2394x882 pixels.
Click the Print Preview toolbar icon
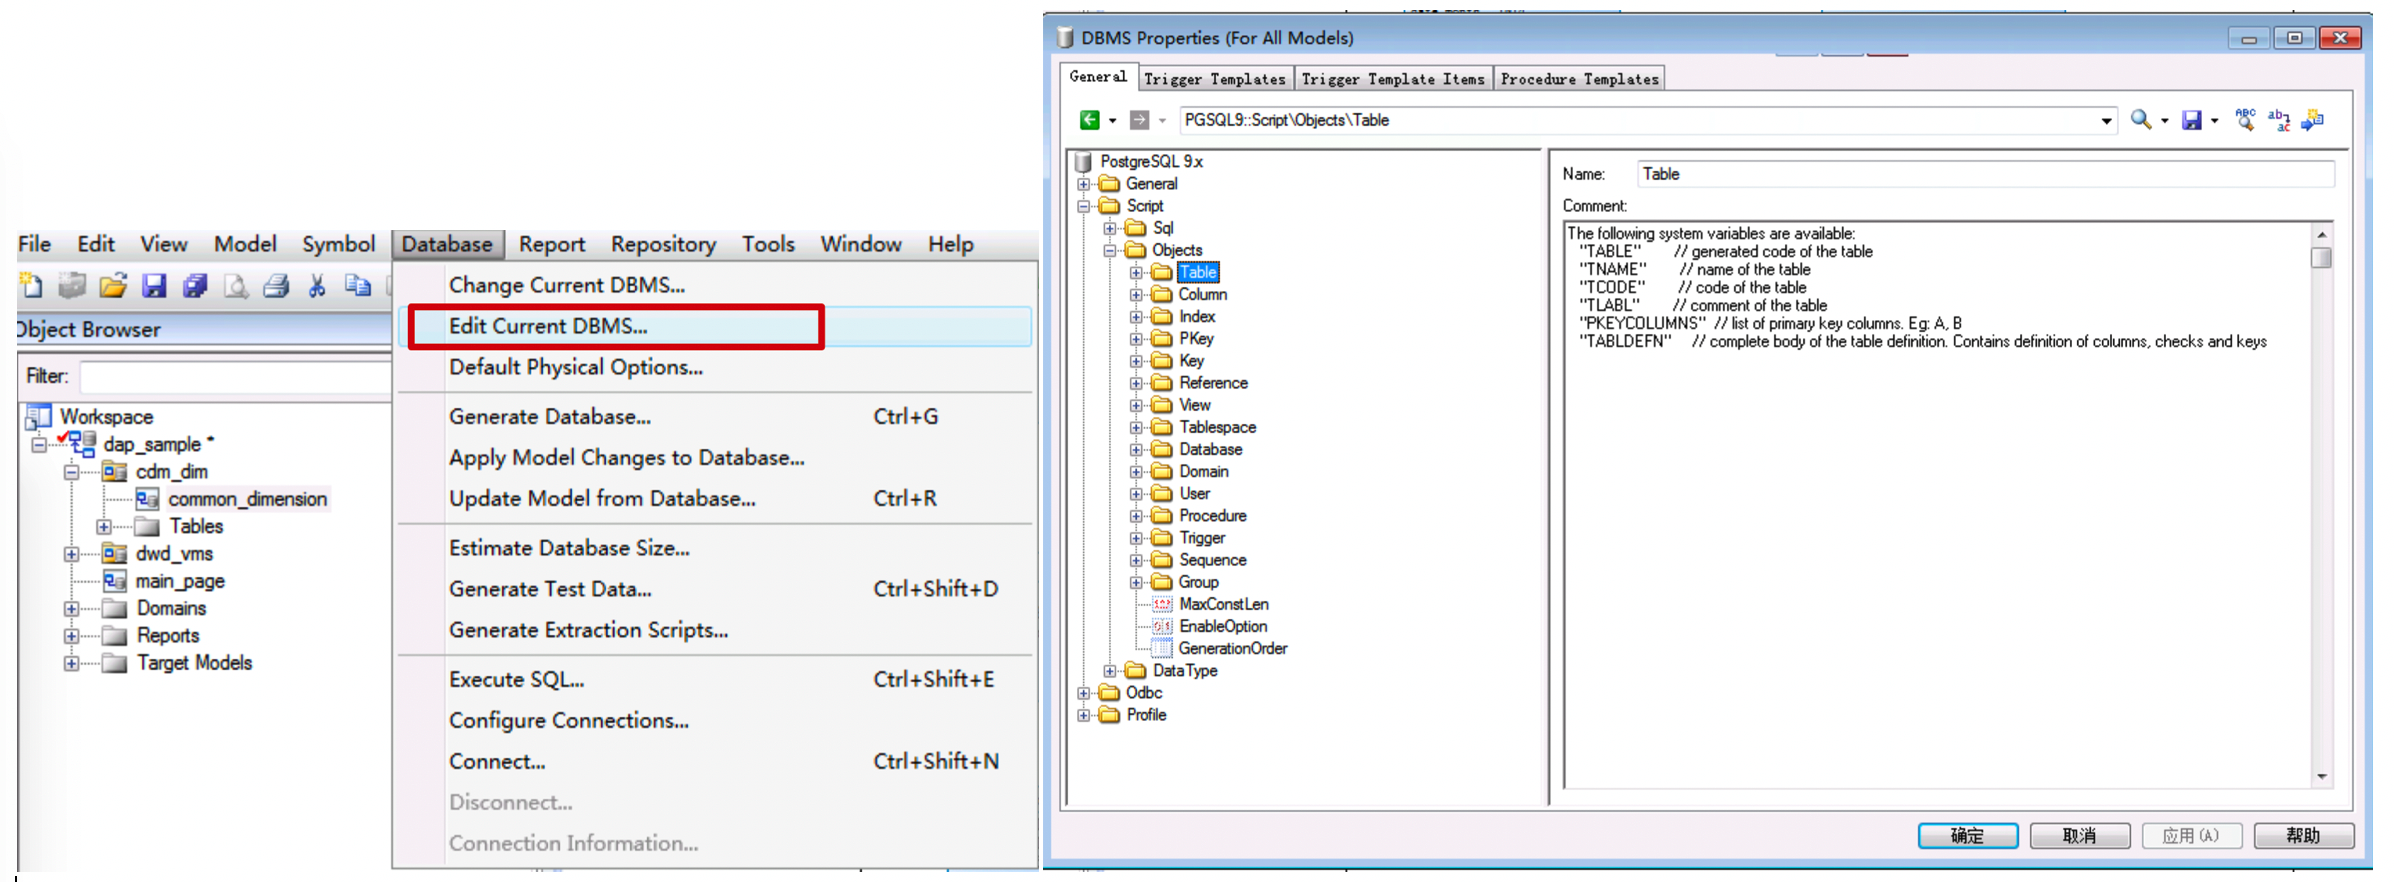[236, 286]
